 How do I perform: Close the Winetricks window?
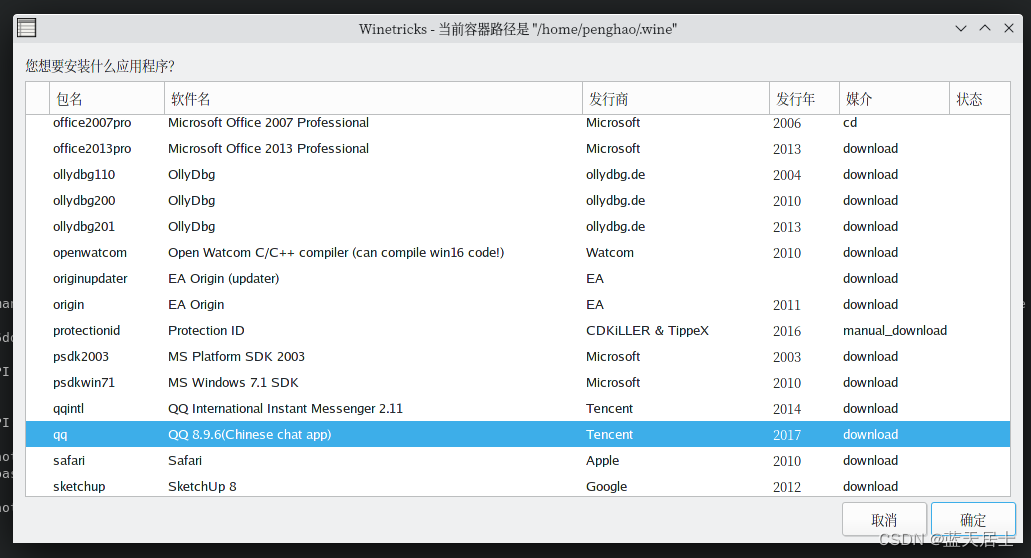(x=1009, y=28)
